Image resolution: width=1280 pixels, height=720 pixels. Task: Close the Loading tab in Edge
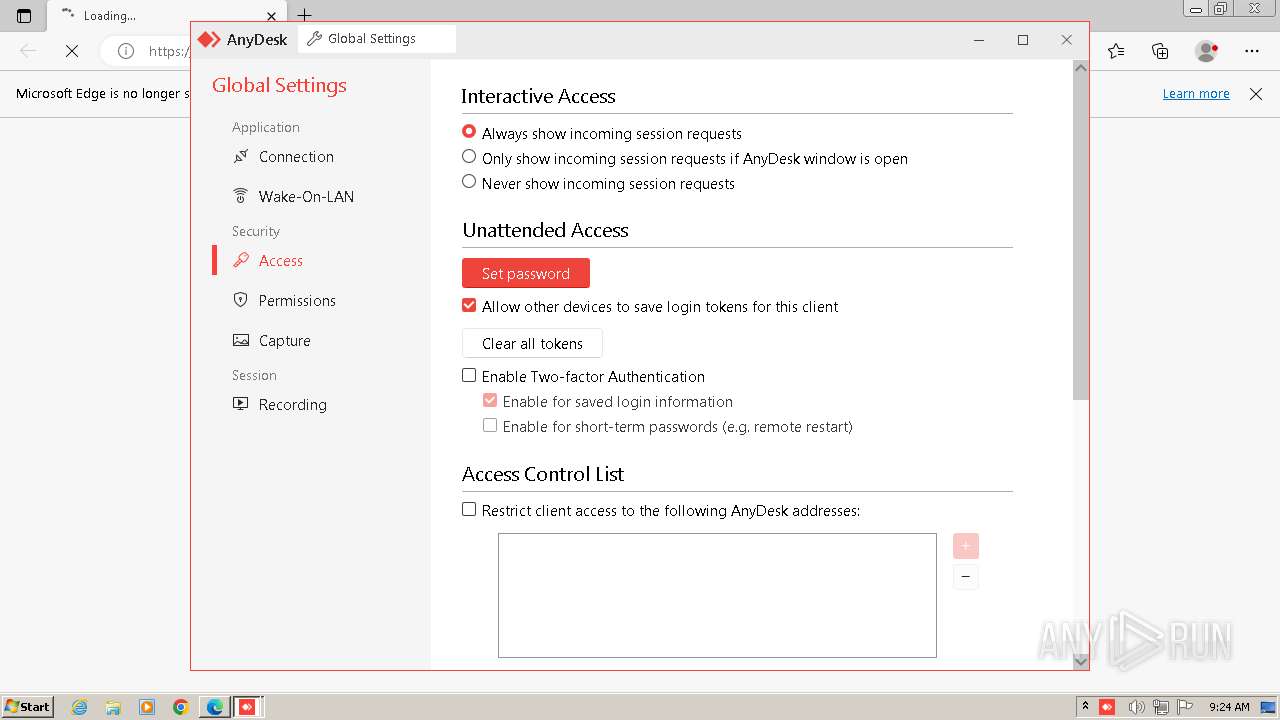click(x=271, y=16)
